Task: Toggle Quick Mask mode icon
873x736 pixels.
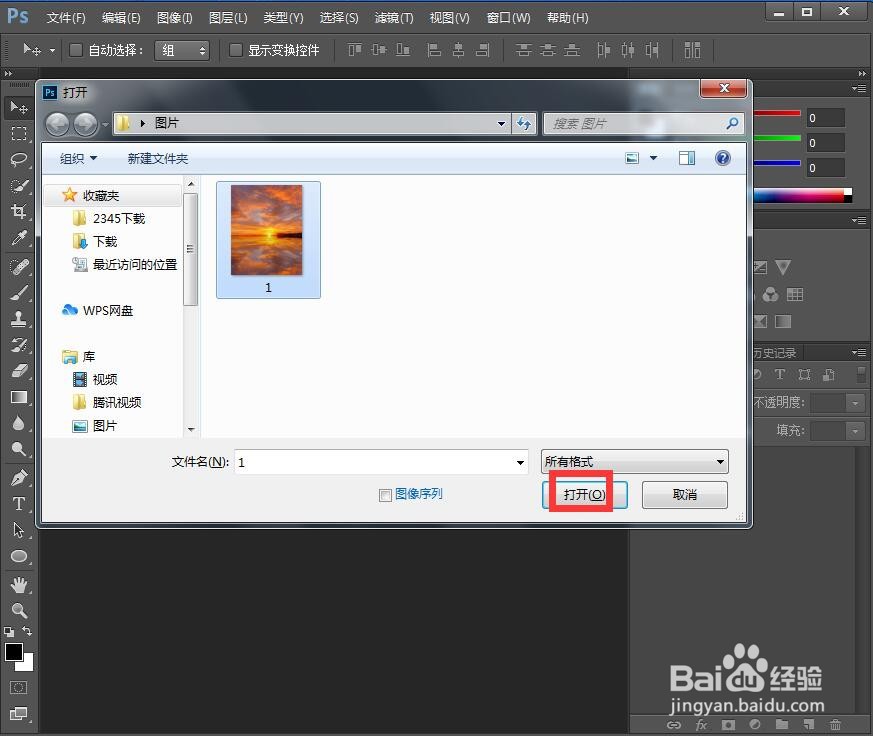Action: coord(18,688)
